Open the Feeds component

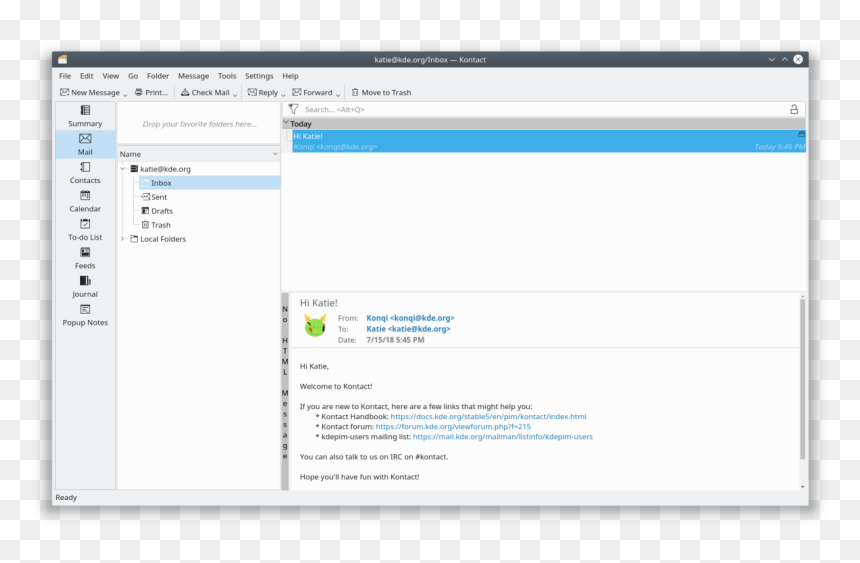[x=85, y=258]
